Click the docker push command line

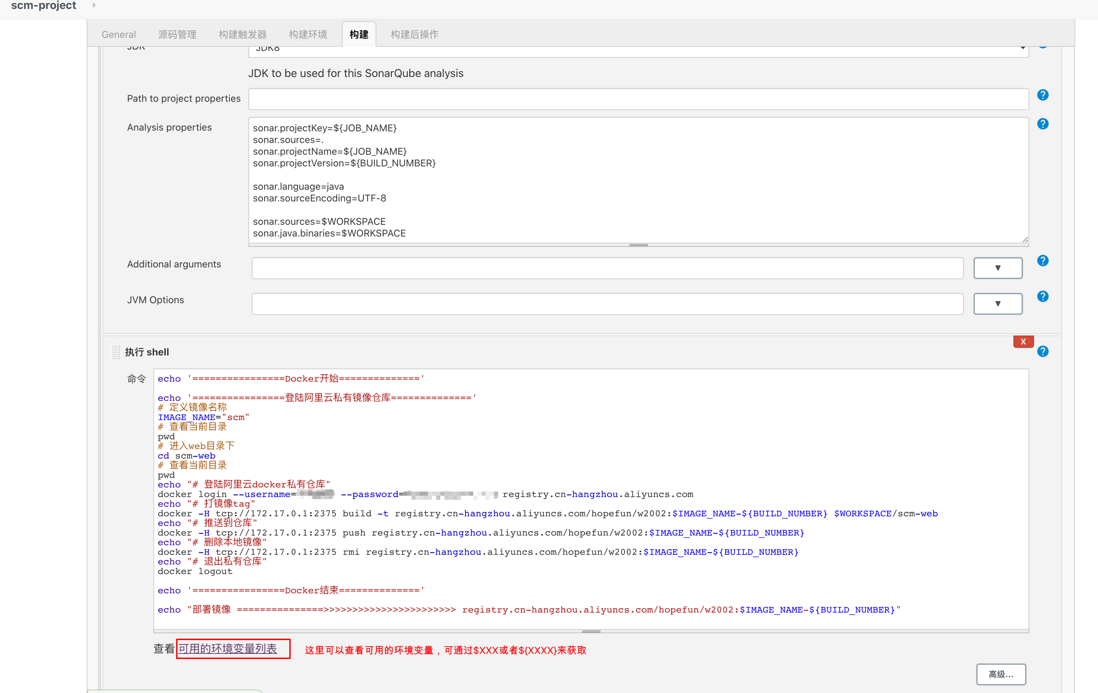(480, 533)
